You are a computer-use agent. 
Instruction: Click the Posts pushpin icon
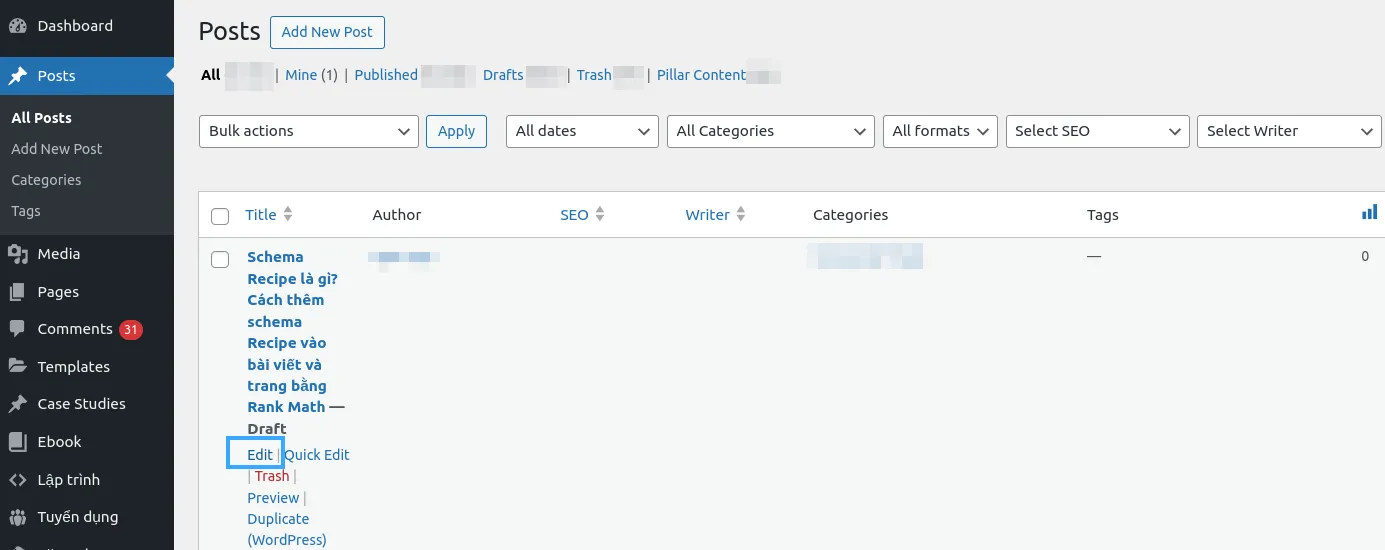pyautogui.click(x=18, y=76)
